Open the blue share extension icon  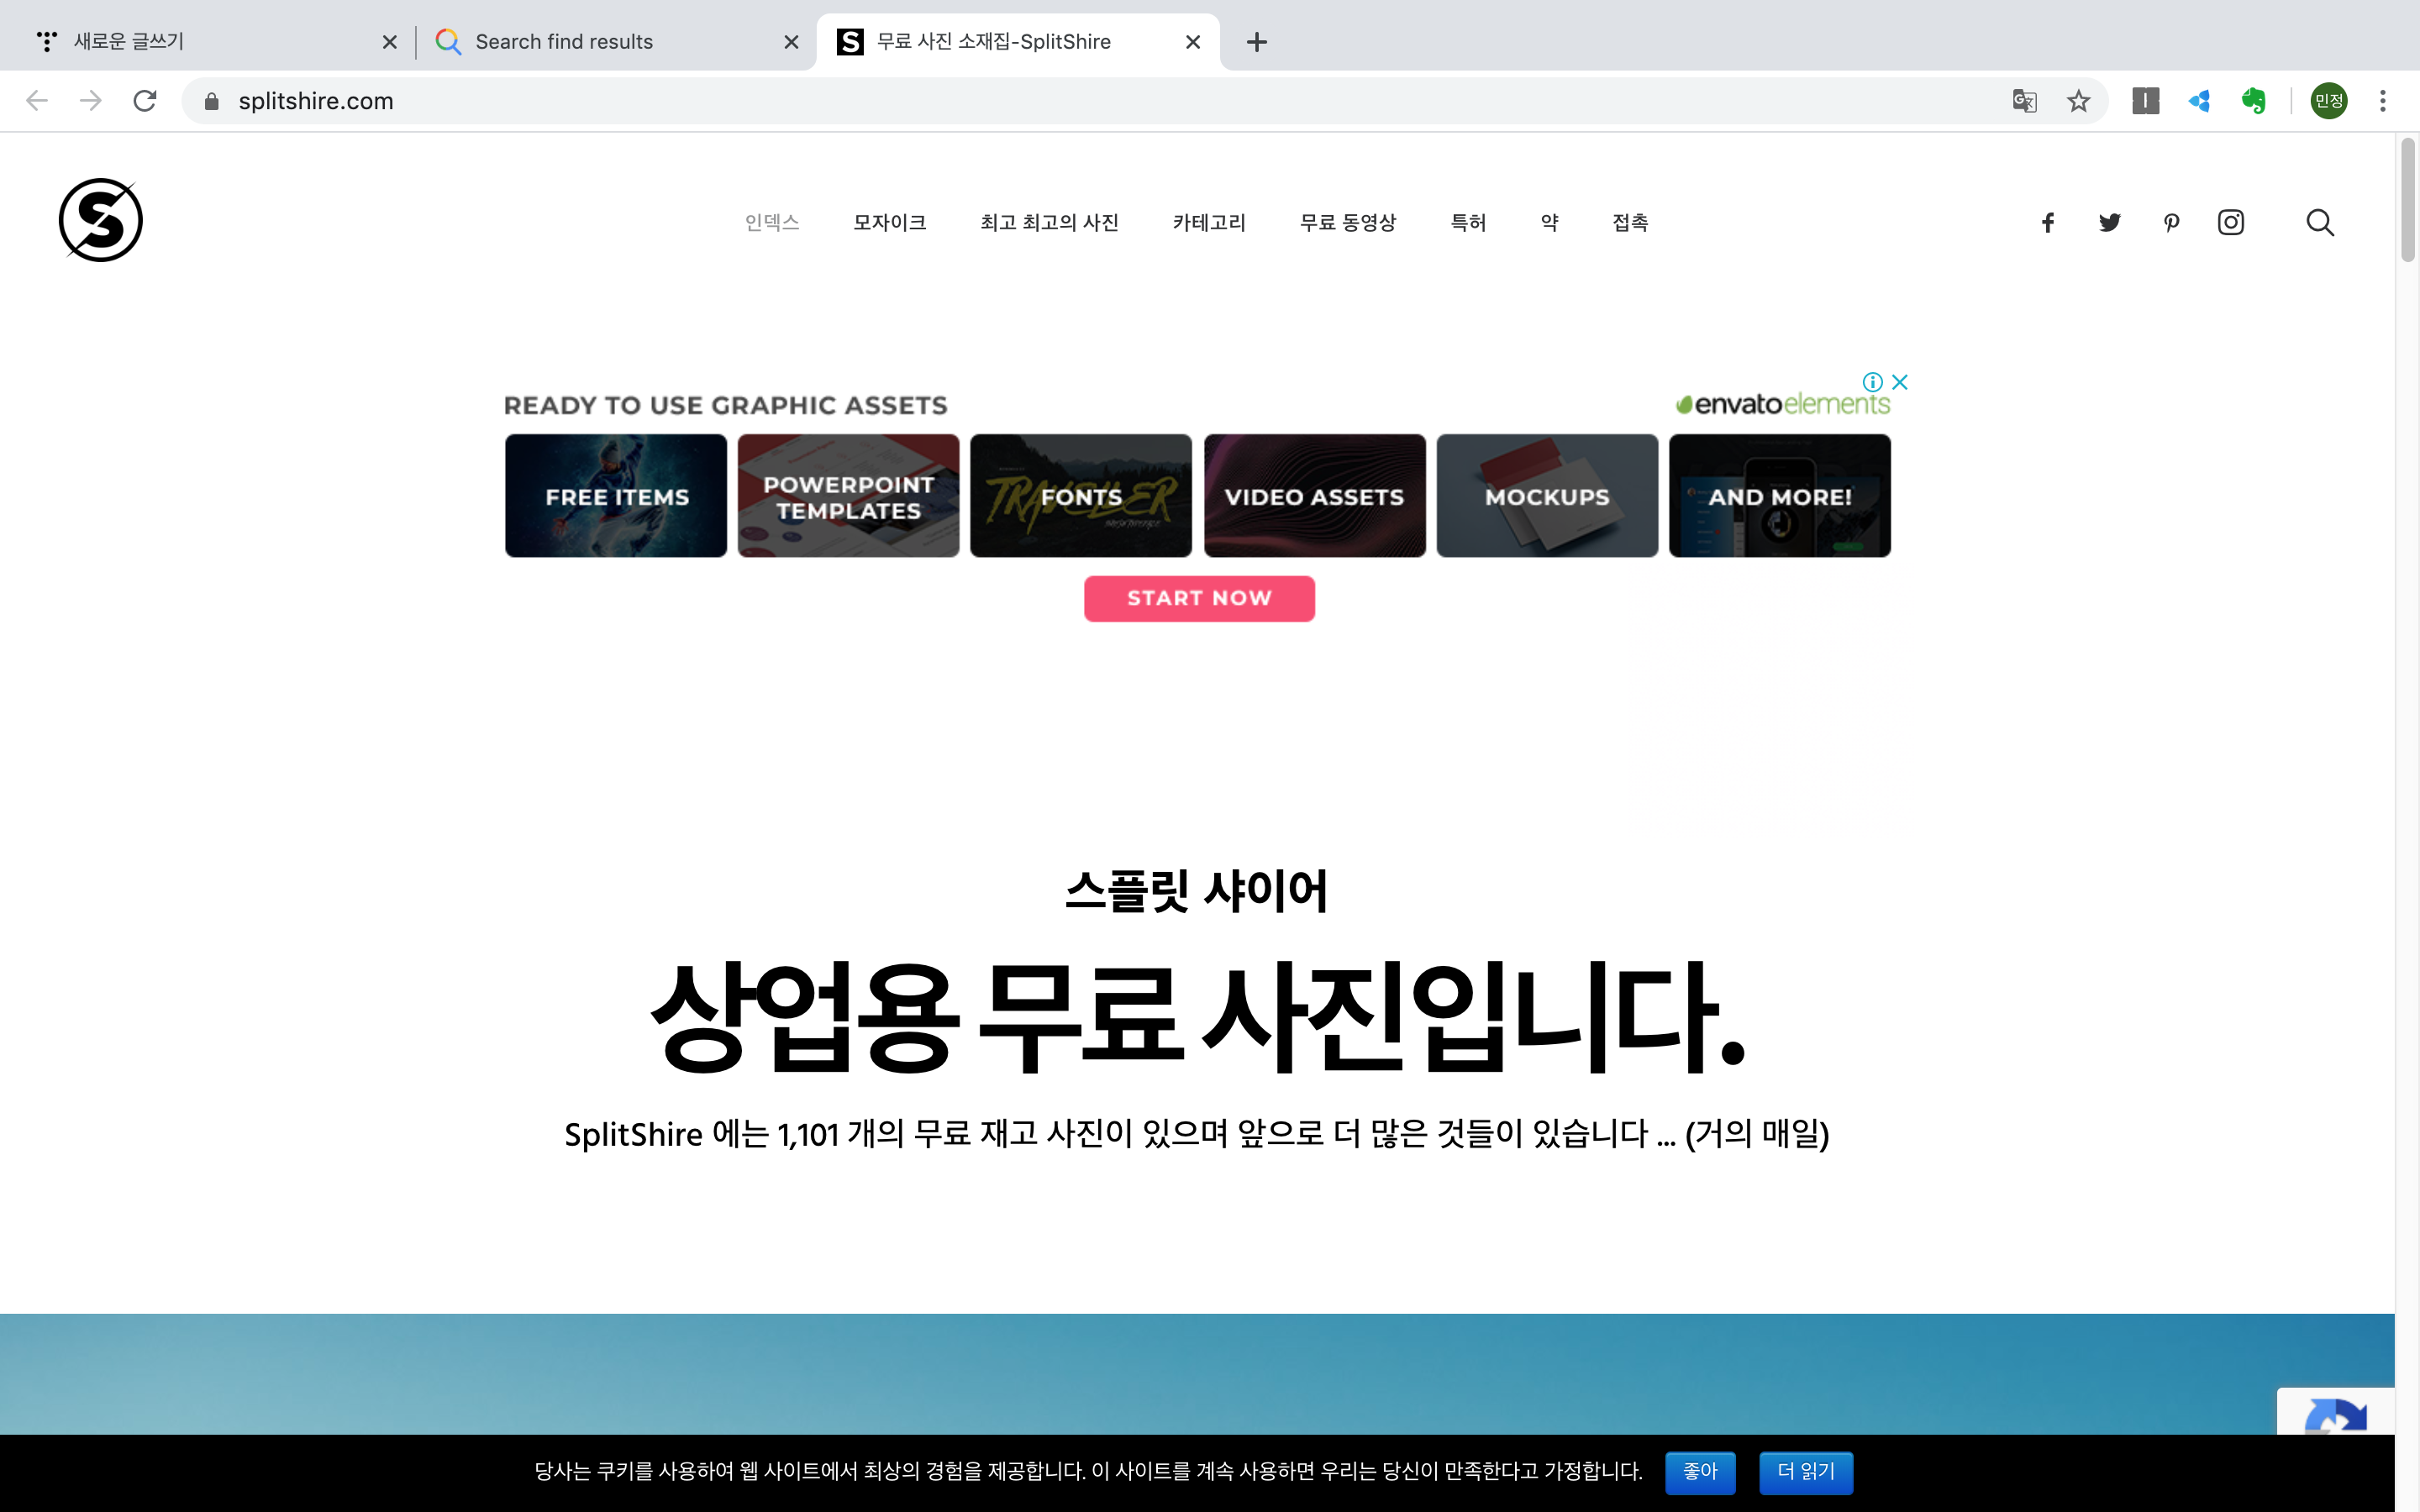[x=2199, y=101]
